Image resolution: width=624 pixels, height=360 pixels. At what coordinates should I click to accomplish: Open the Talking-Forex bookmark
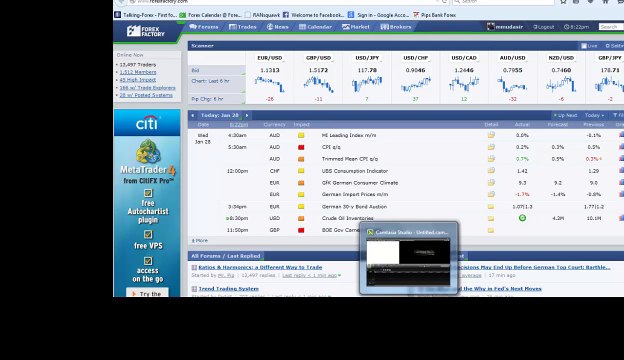click(145, 15)
